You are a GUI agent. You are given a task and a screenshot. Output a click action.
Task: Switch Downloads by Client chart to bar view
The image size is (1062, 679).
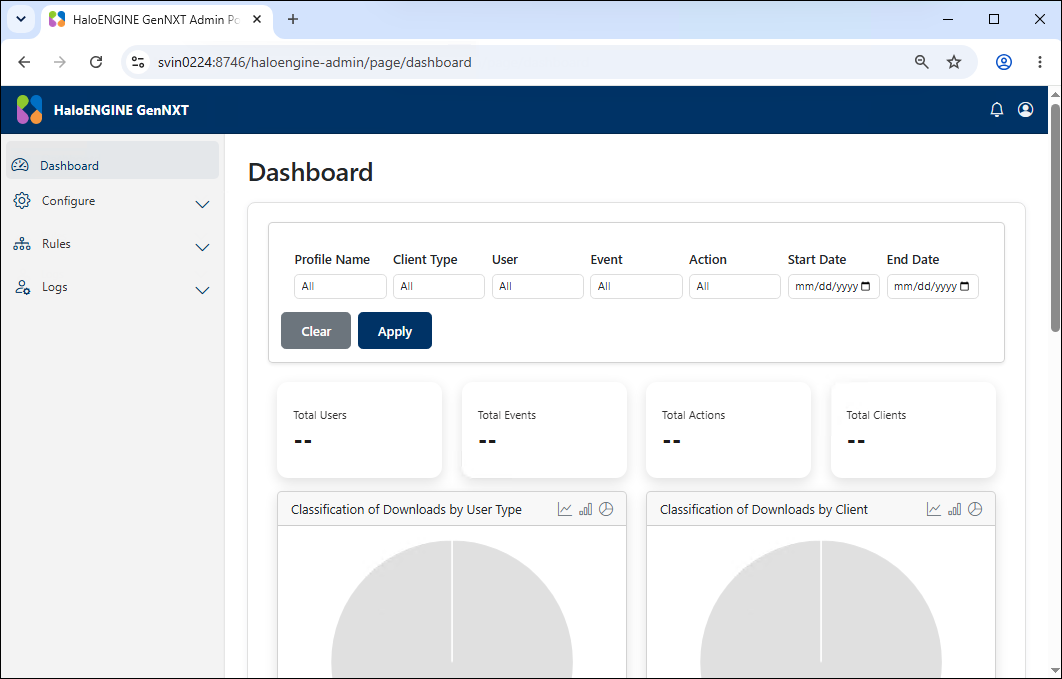click(x=954, y=509)
